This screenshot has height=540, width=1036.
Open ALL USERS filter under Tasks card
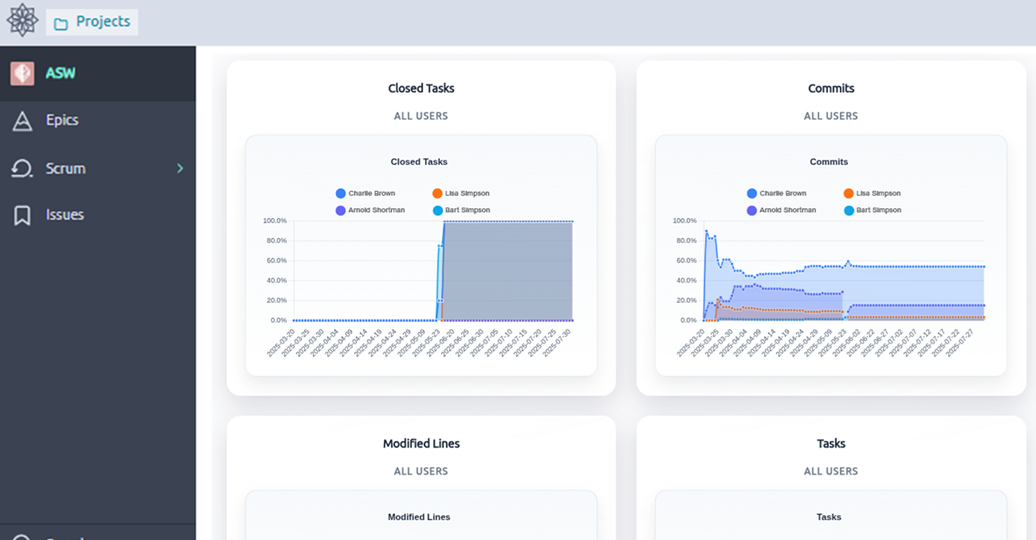click(x=831, y=471)
